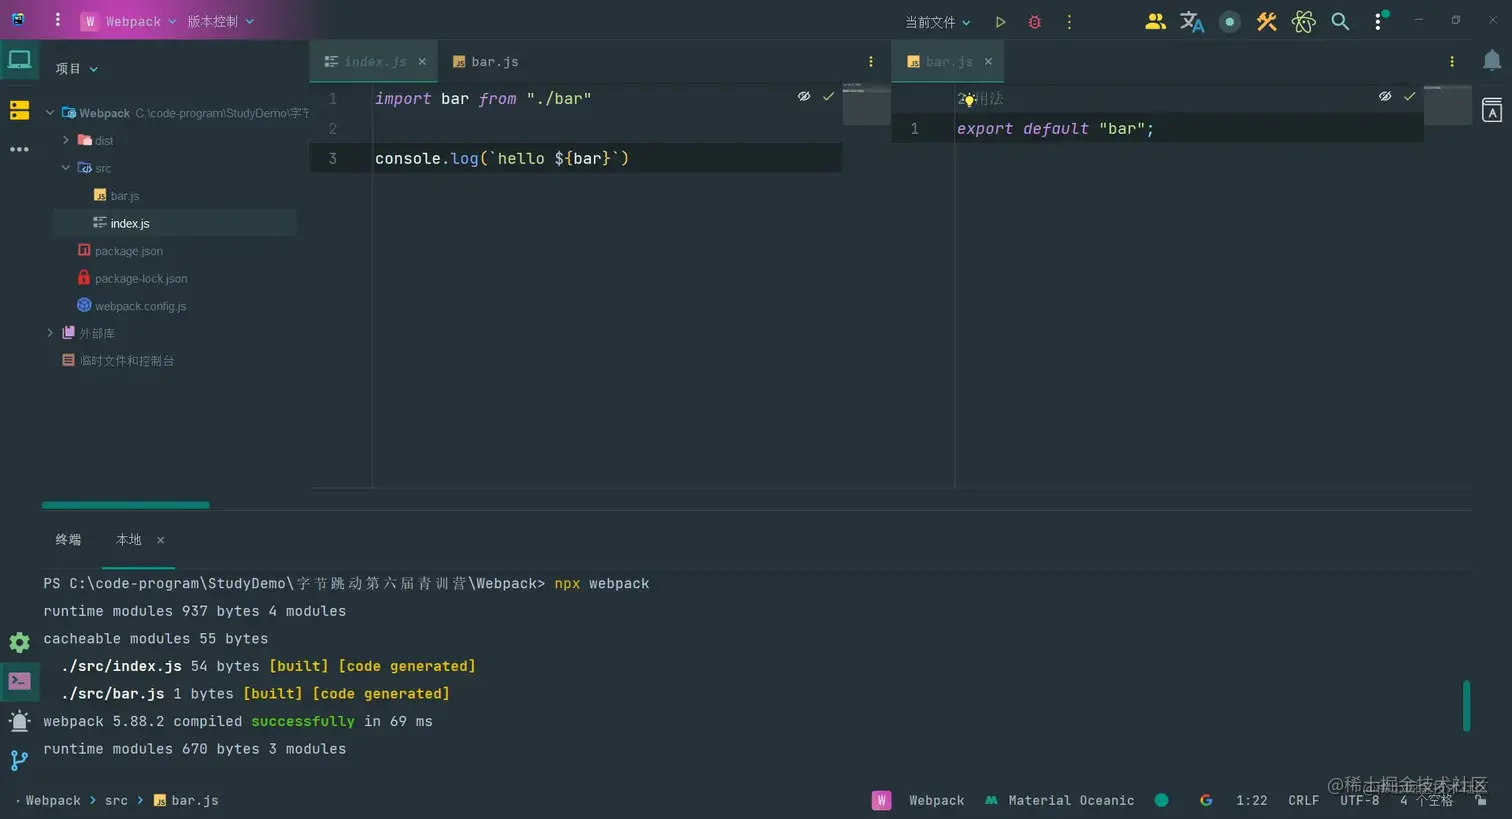Open the build tools wrench icon
Viewport: 1512px width, 819px height.
tap(1266, 21)
